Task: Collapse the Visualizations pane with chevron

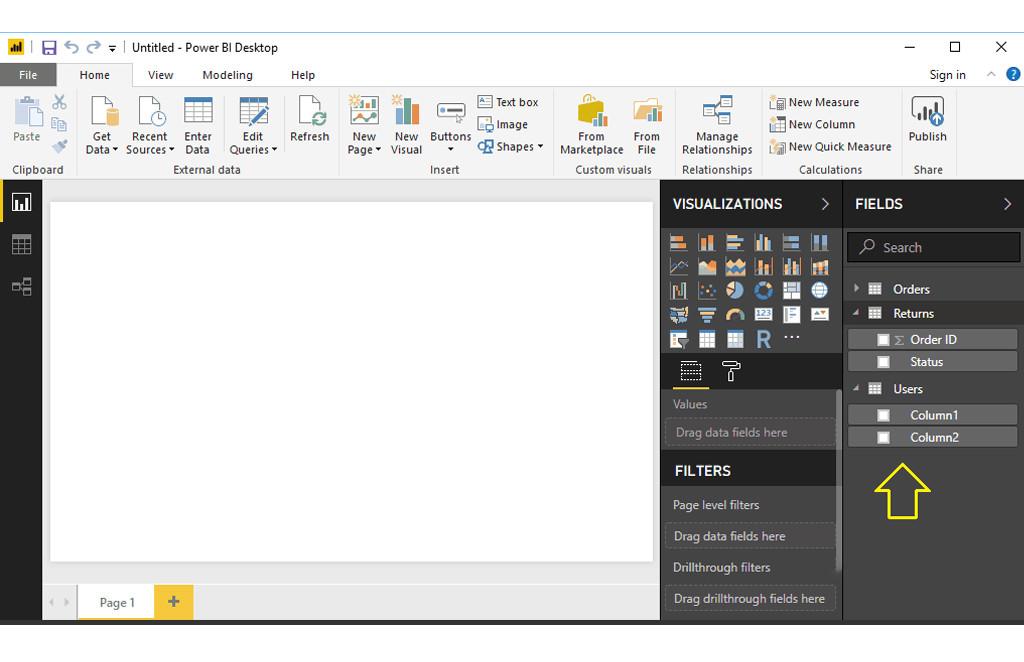Action: [825, 204]
